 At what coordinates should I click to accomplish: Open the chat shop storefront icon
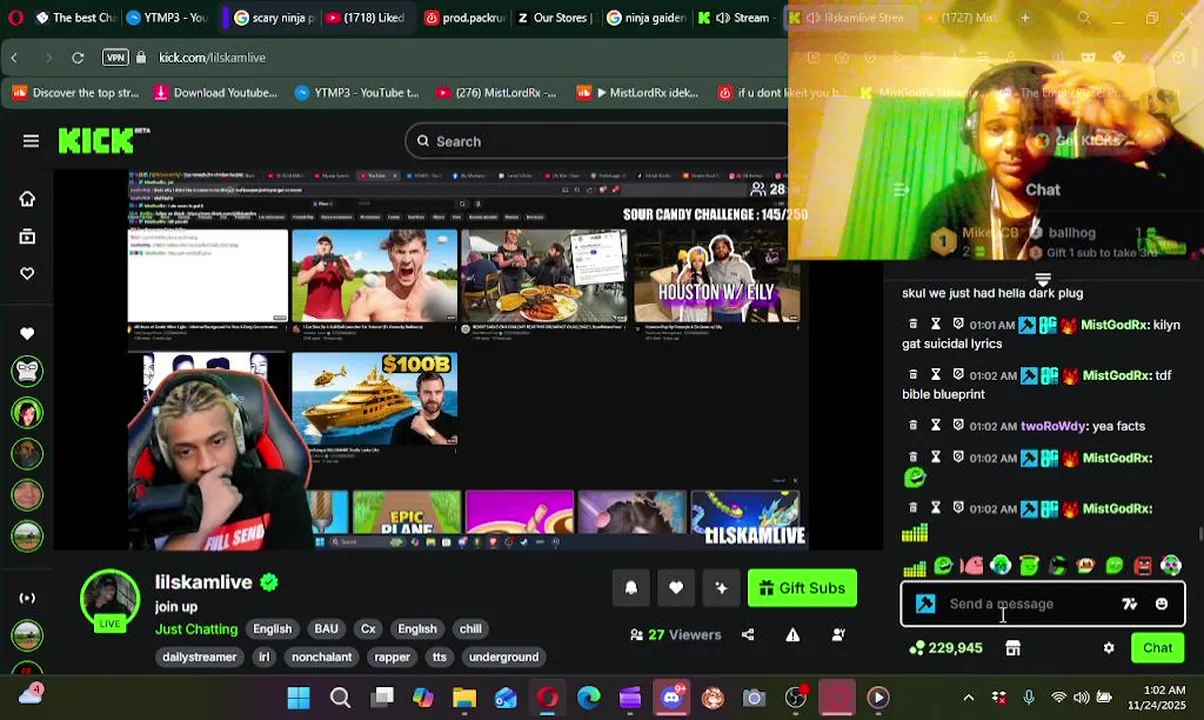tap(1013, 648)
